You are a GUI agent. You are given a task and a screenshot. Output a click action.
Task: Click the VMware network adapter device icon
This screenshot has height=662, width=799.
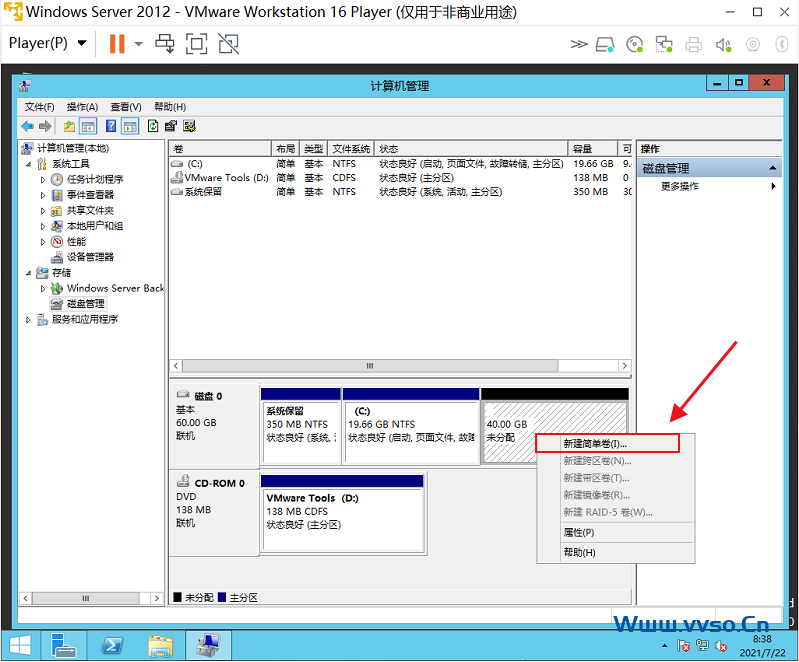663,45
